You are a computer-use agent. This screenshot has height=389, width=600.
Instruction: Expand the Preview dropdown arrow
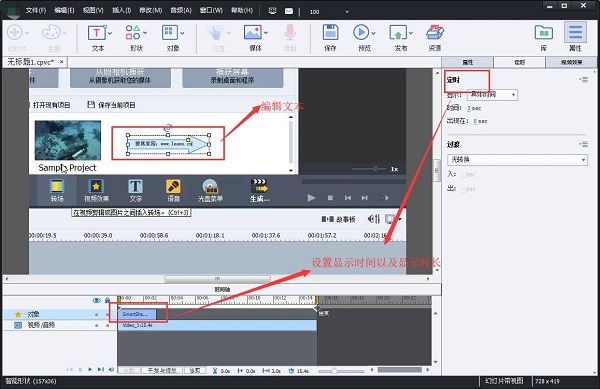click(373, 33)
